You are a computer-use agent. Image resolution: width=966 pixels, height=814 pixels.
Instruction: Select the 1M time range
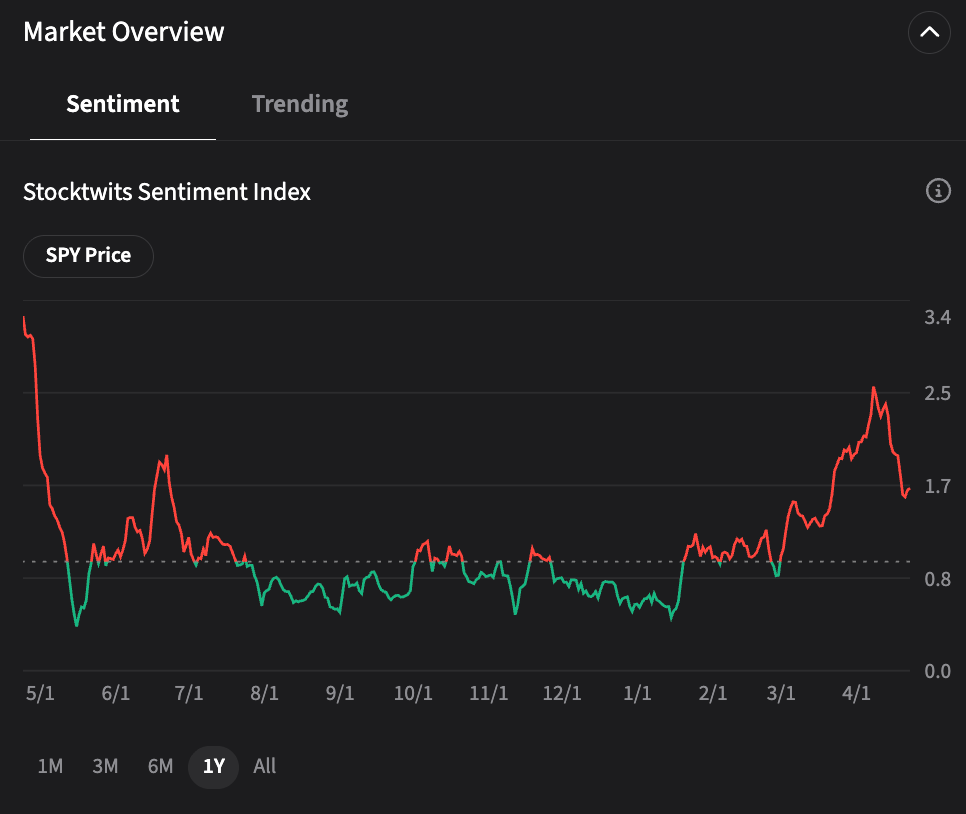[50, 766]
